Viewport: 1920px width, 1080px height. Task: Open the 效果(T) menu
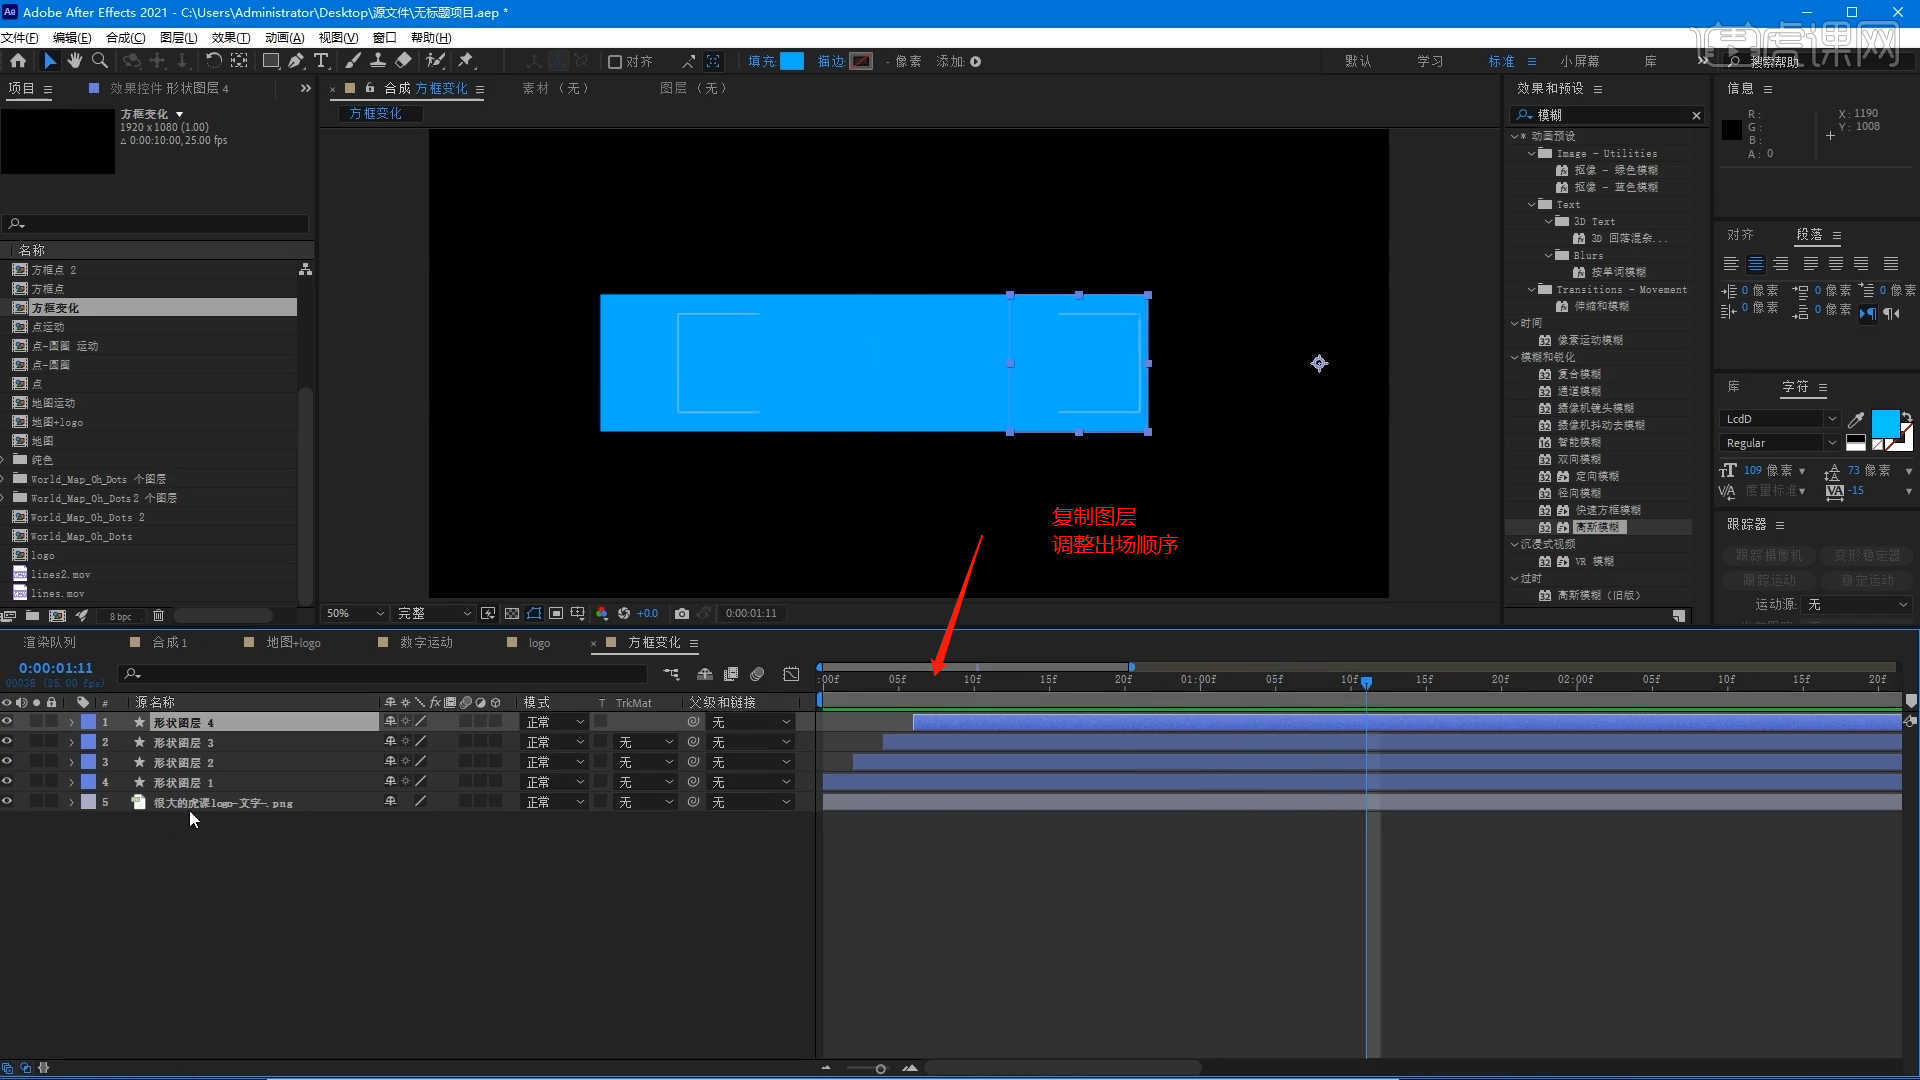pos(230,37)
